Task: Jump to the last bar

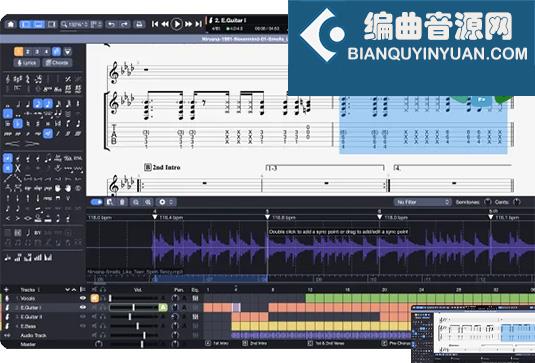Action: point(199,24)
